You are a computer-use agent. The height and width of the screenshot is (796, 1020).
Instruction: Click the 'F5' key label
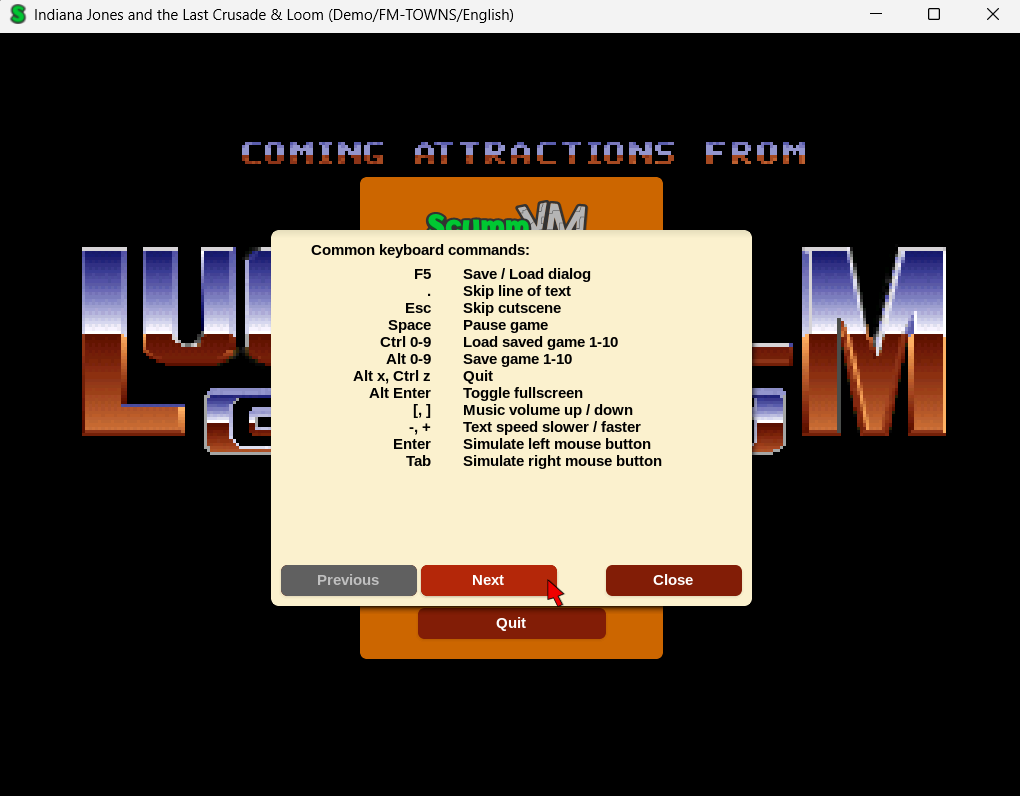pyautogui.click(x=422, y=274)
